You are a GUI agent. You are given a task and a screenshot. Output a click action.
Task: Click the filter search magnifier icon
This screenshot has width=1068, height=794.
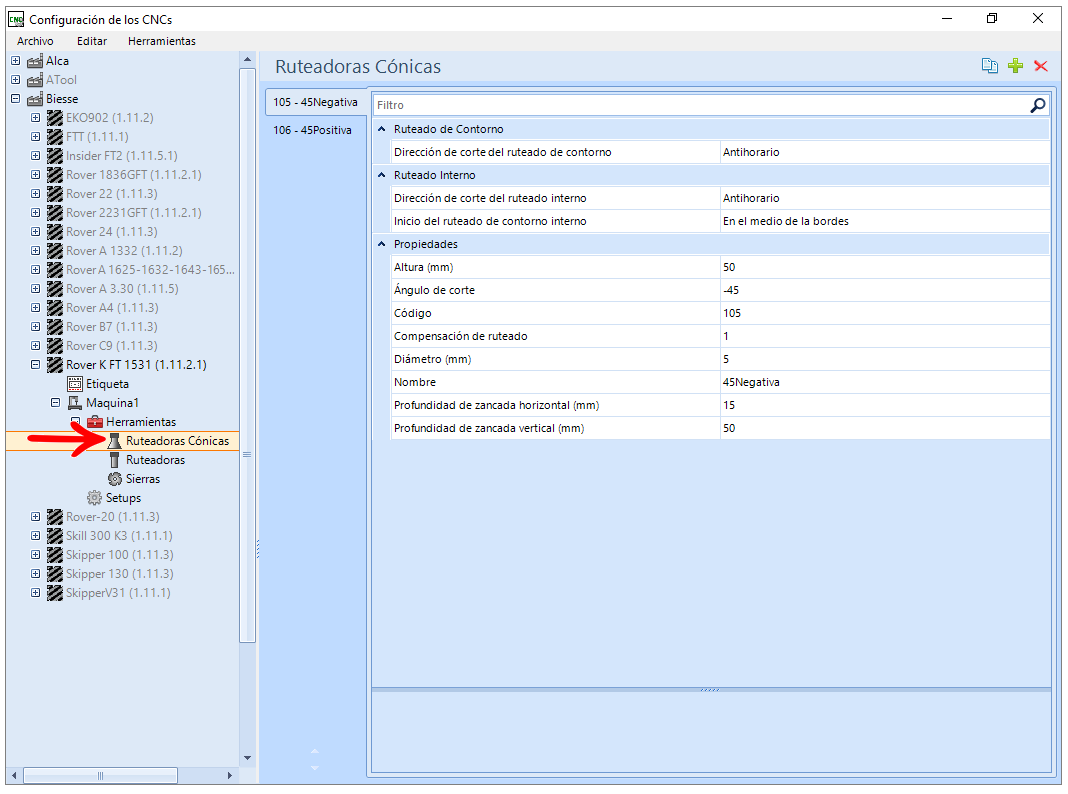[x=1037, y=105]
